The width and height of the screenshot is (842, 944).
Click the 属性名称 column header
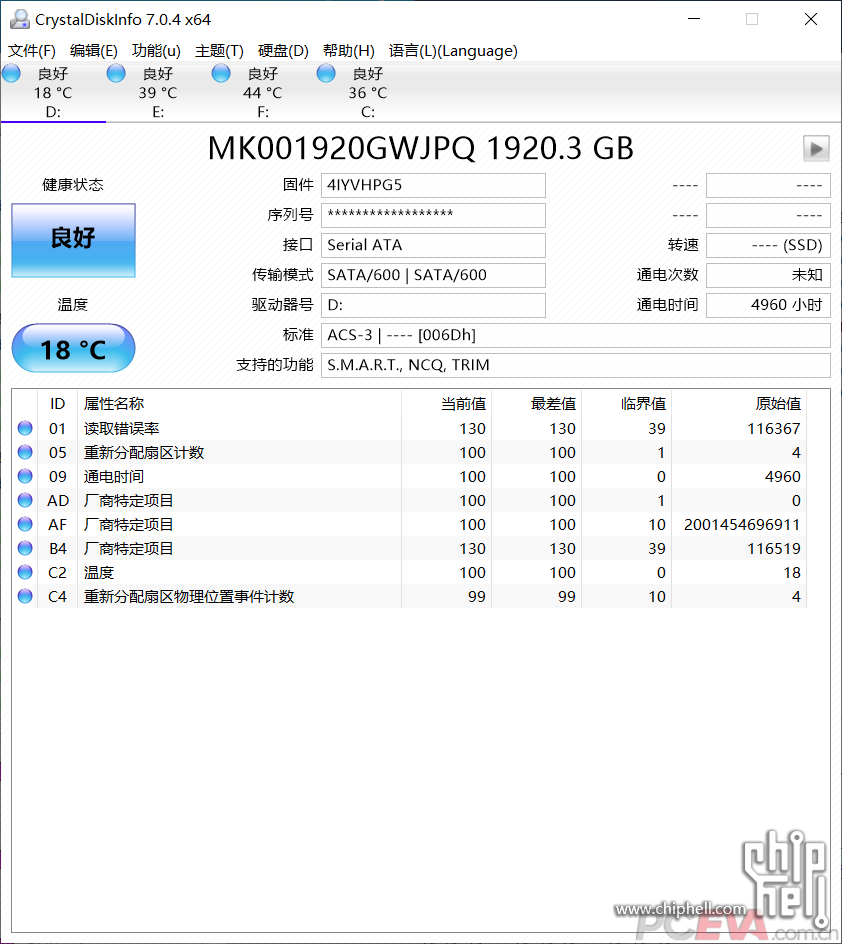240,403
